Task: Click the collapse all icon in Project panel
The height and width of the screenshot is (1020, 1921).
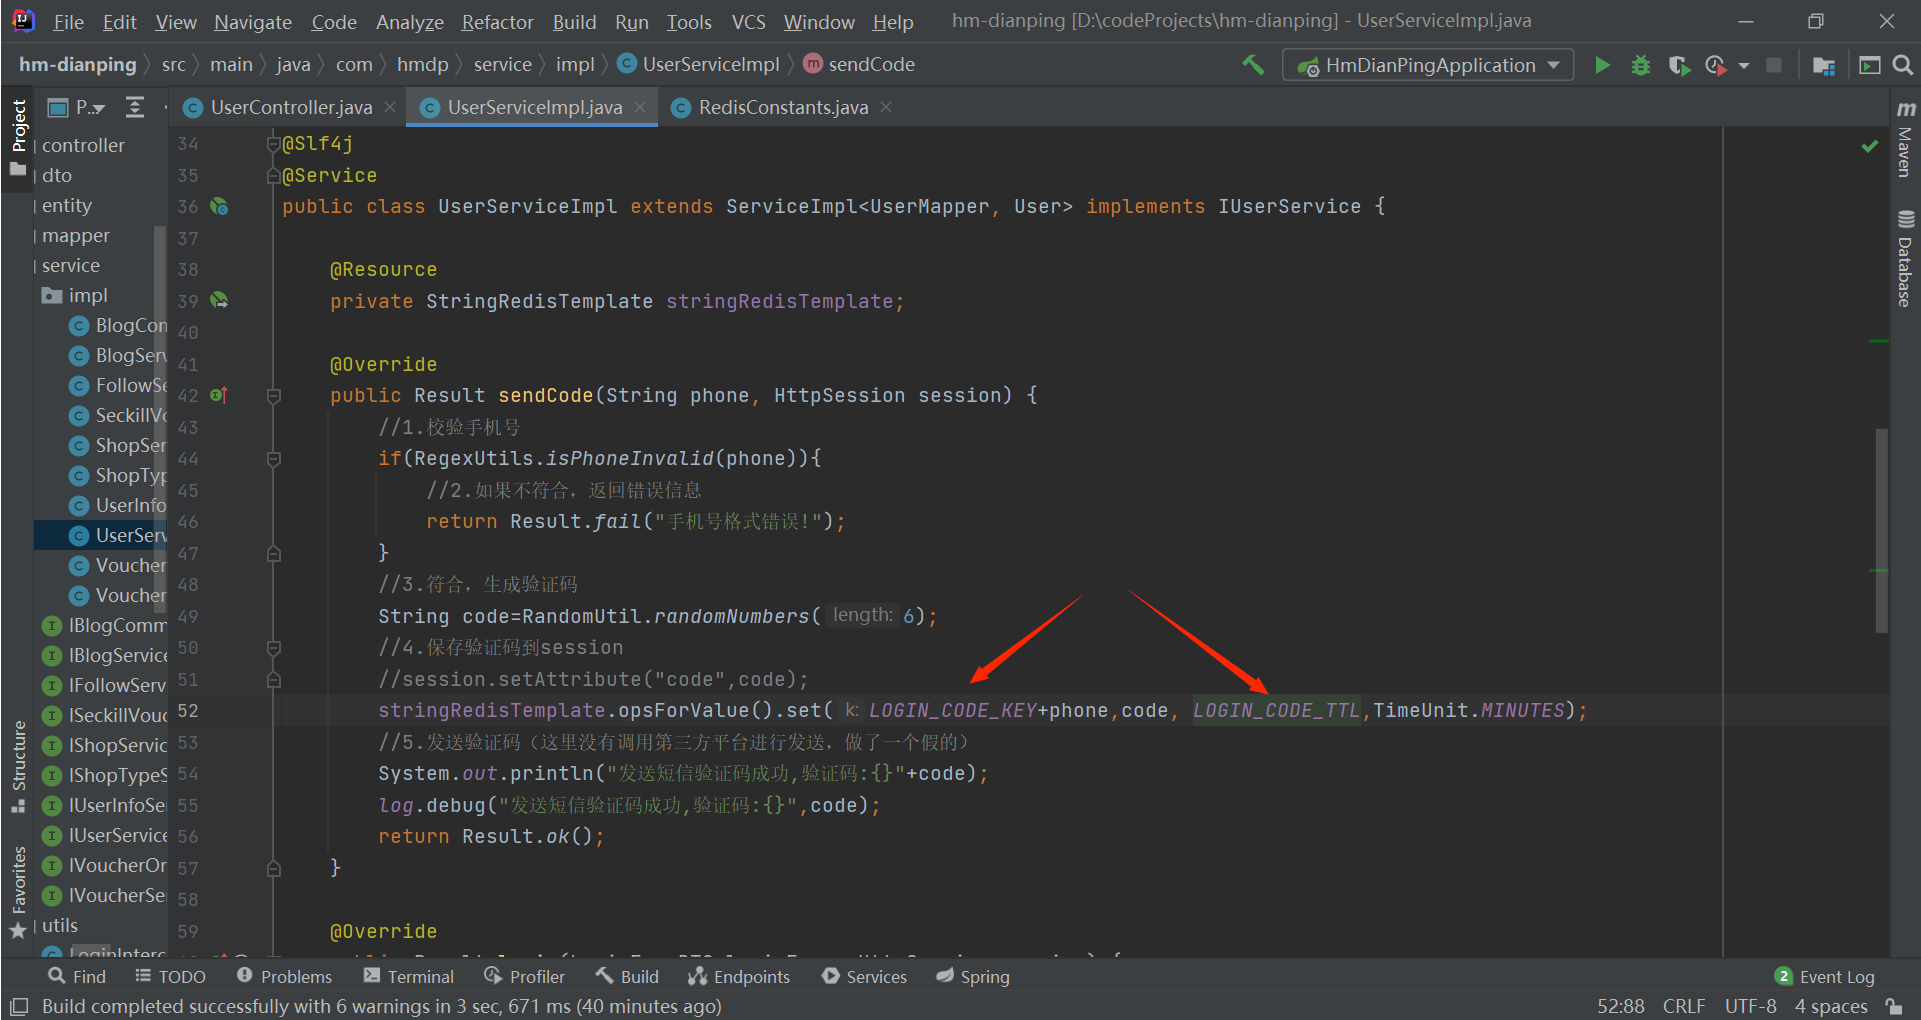Action: pyautogui.click(x=135, y=107)
